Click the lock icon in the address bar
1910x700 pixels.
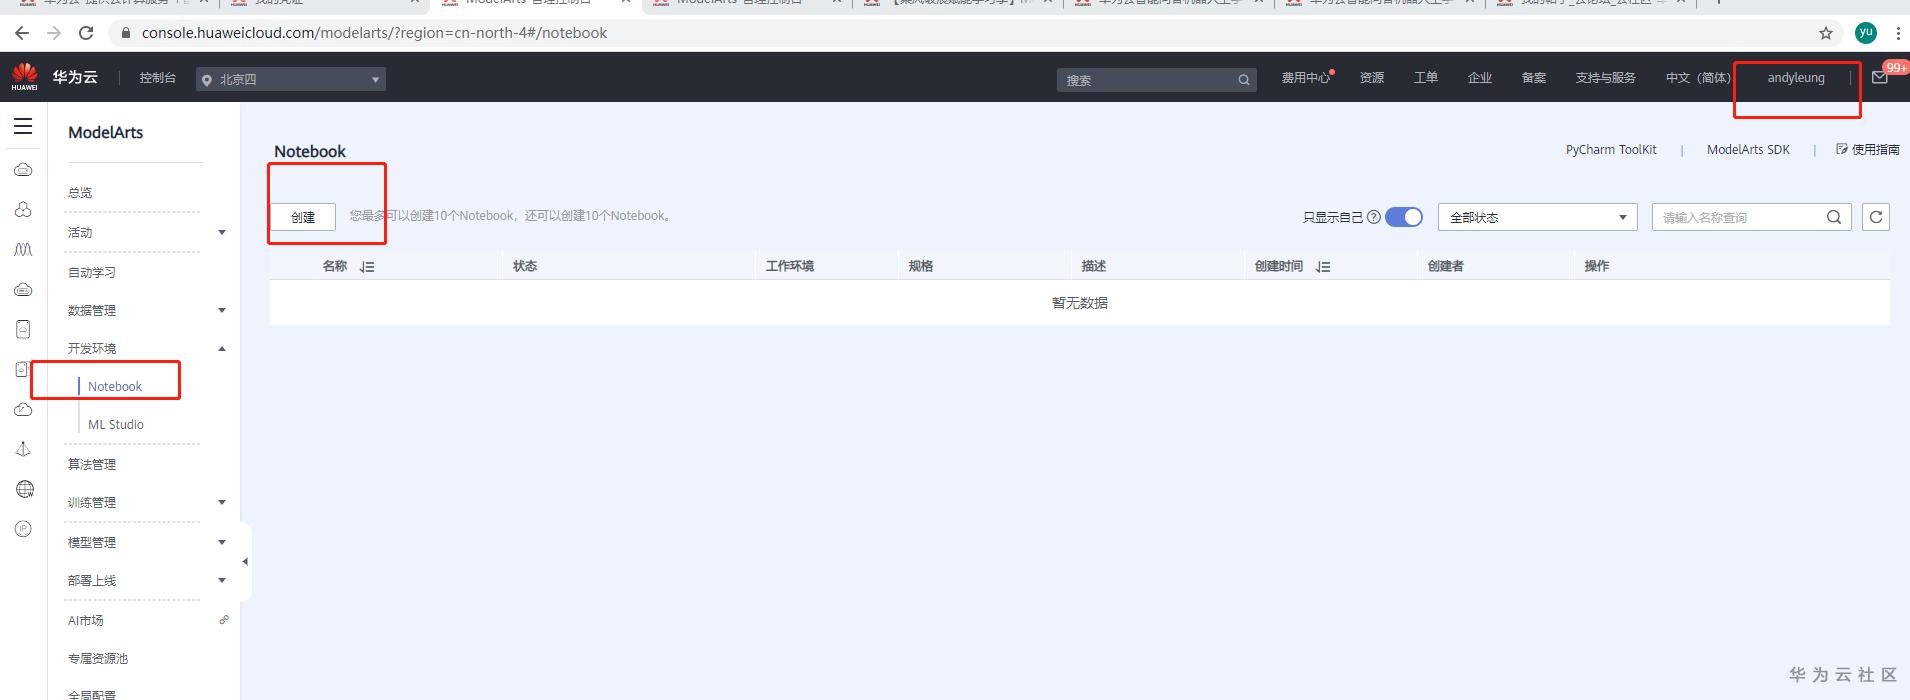[x=125, y=33]
